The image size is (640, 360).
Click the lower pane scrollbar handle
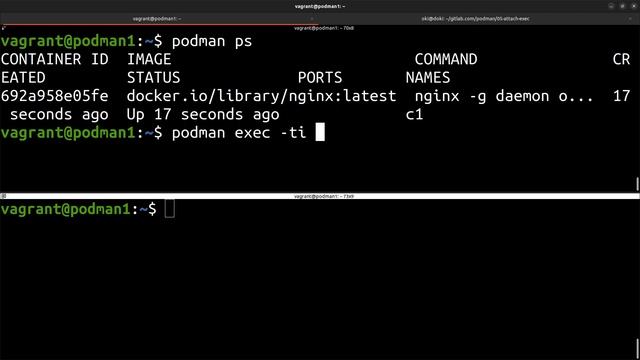pyautogui.click(x=637, y=348)
